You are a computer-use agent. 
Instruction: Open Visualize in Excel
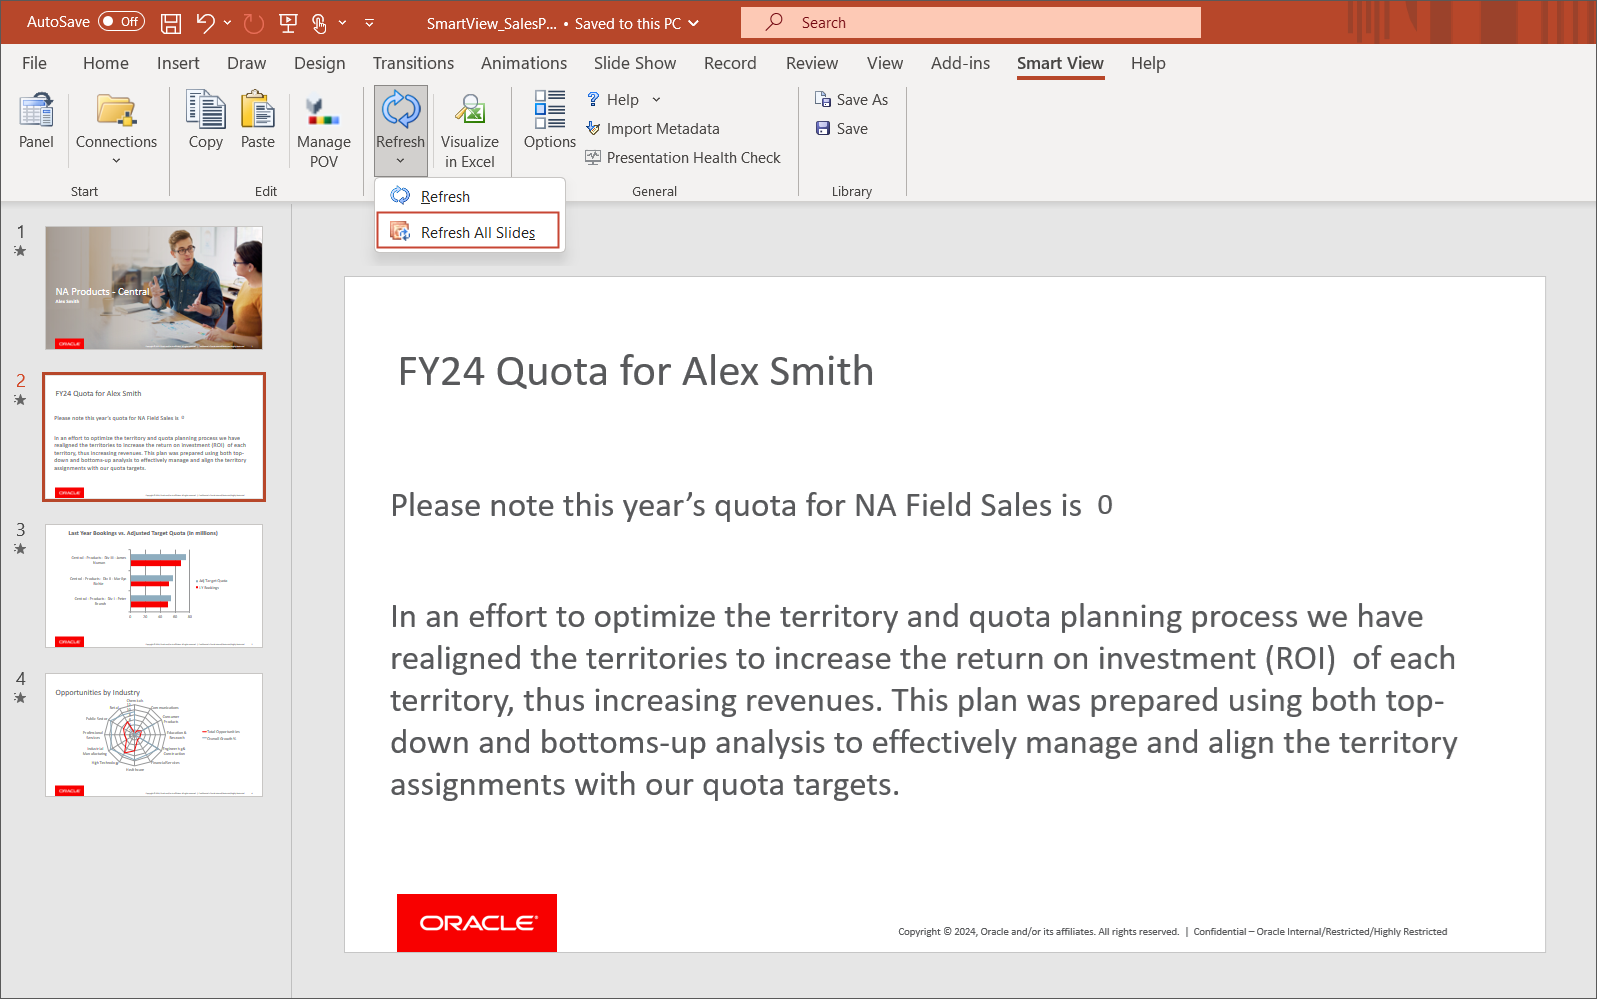(x=470, y=132)
